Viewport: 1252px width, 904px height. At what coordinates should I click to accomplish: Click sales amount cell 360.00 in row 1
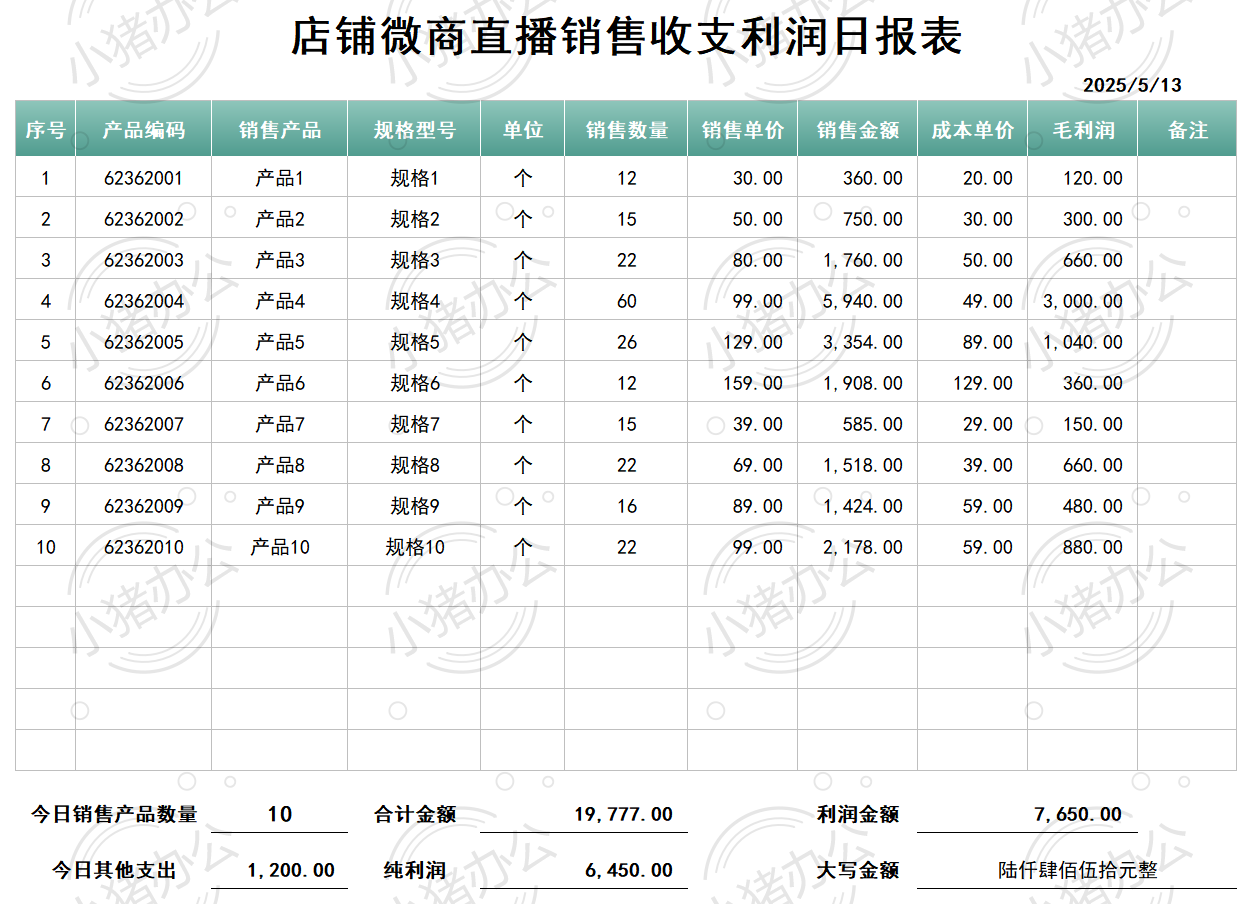[858, 178]
